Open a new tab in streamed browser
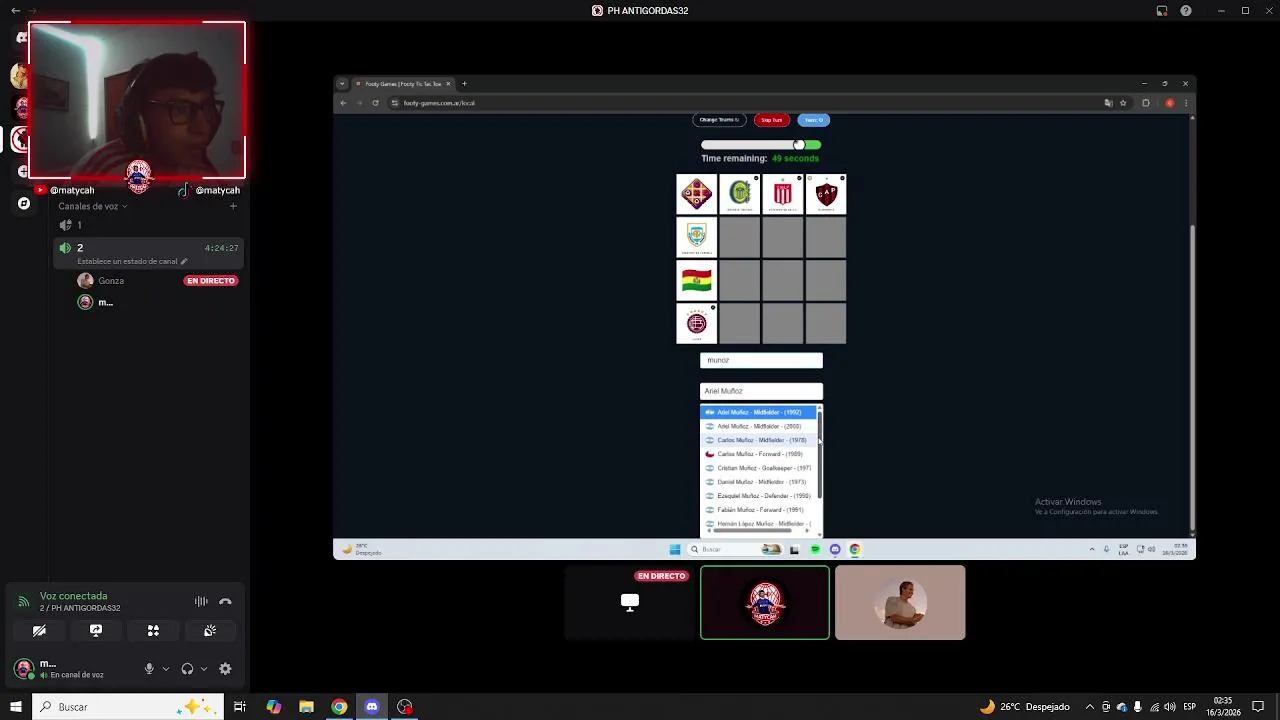The height and width of the screenshot is (720, 1280). (x=464, y=84)
